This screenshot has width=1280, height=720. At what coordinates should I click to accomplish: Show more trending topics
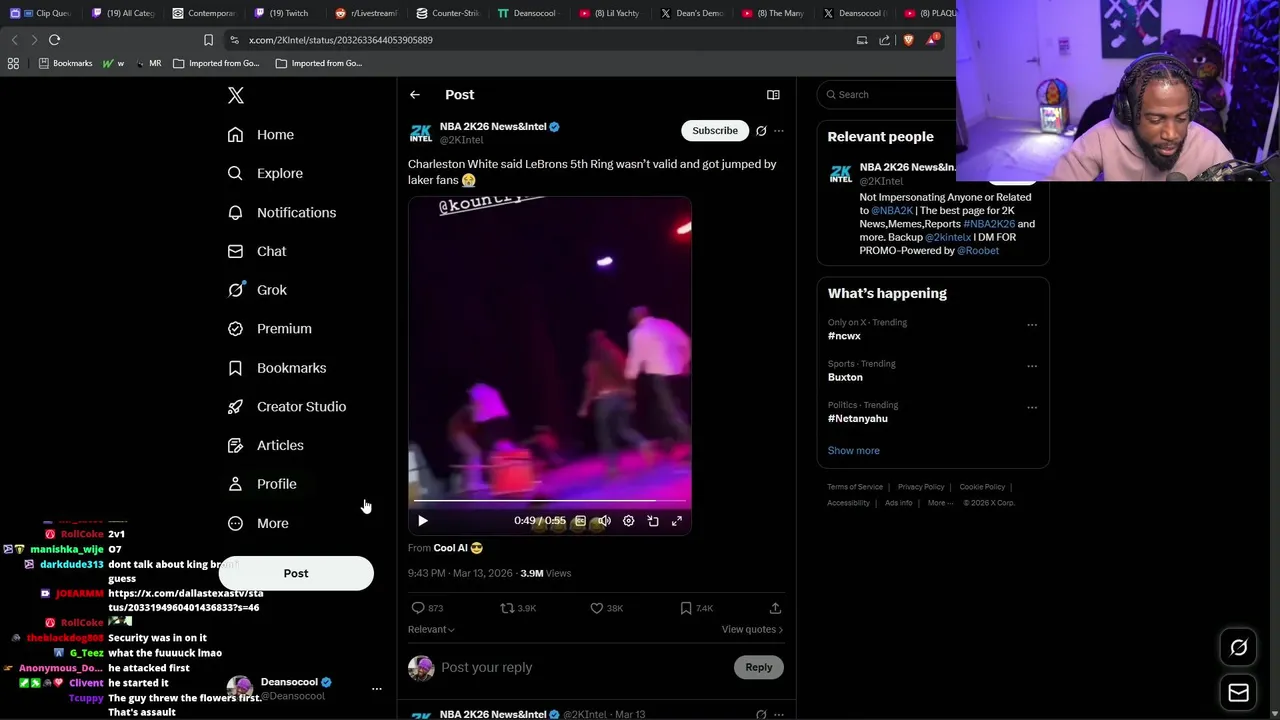point(853,451)
